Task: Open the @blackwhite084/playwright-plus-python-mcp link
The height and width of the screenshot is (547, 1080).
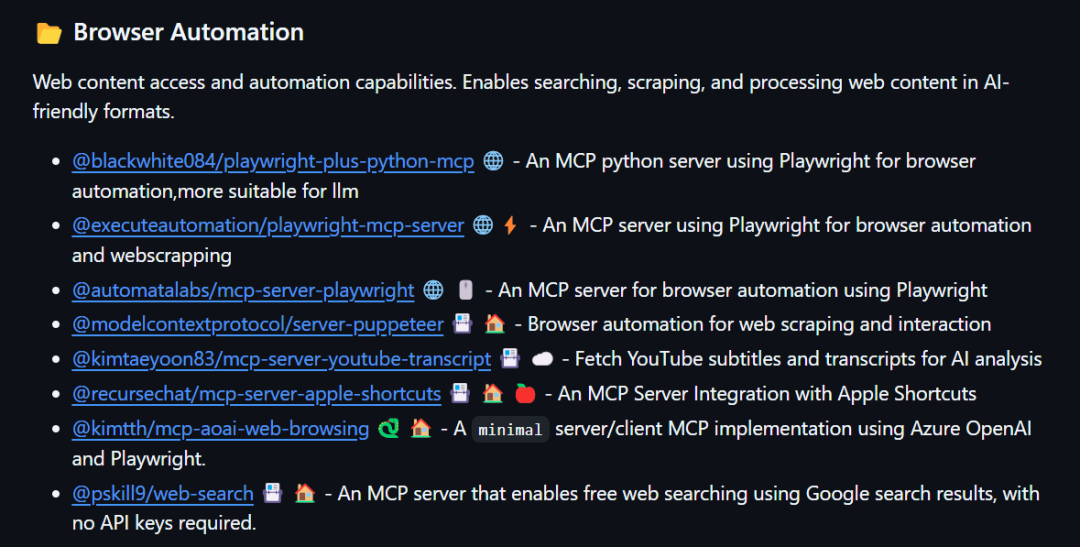Action: tap(273, 161)
